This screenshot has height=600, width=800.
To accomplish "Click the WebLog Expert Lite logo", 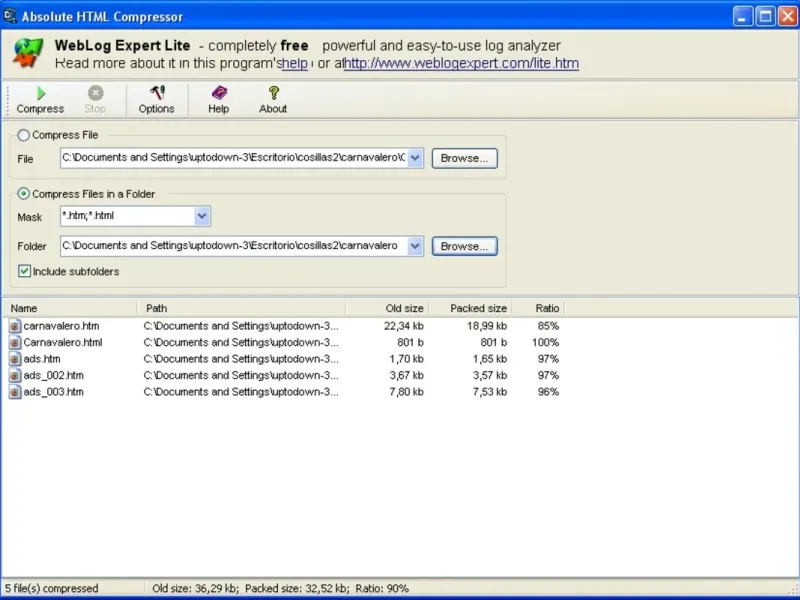I will (28, 53).
